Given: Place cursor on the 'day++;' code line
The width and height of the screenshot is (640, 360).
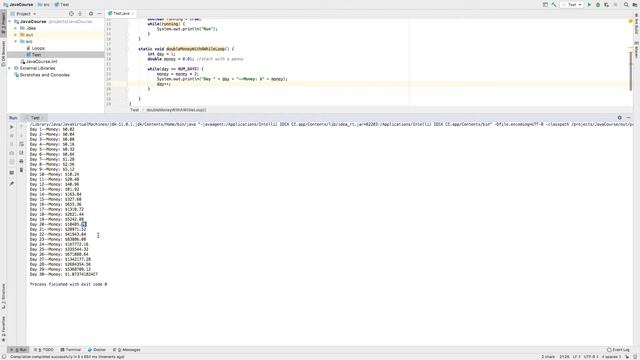Looking at the screenshot, I should click(x=164, y=84).
